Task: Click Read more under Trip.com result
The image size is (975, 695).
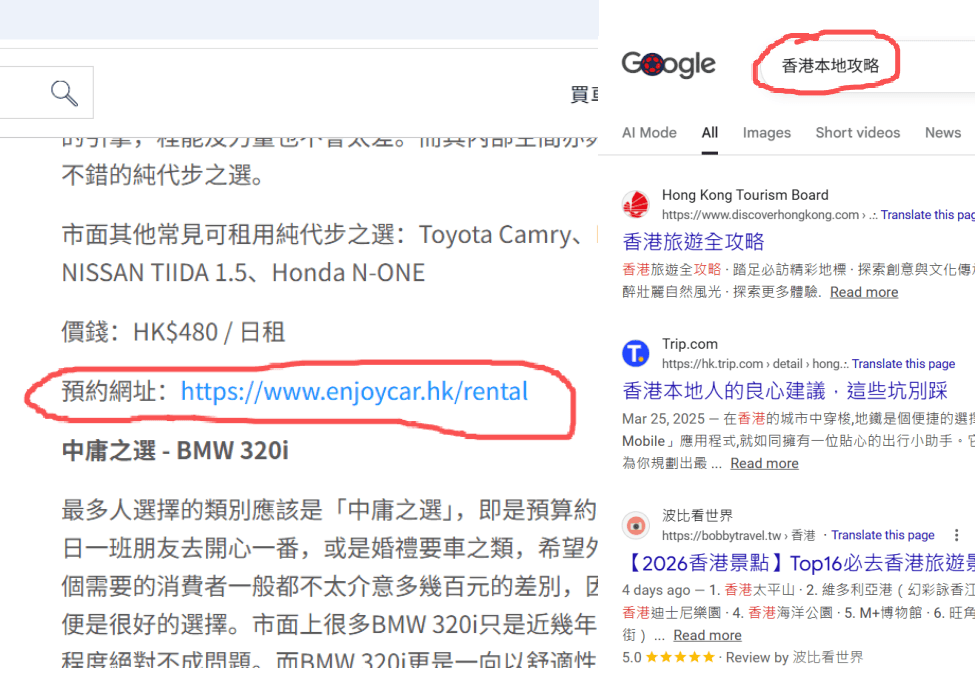Action: [x=764, y=463]
